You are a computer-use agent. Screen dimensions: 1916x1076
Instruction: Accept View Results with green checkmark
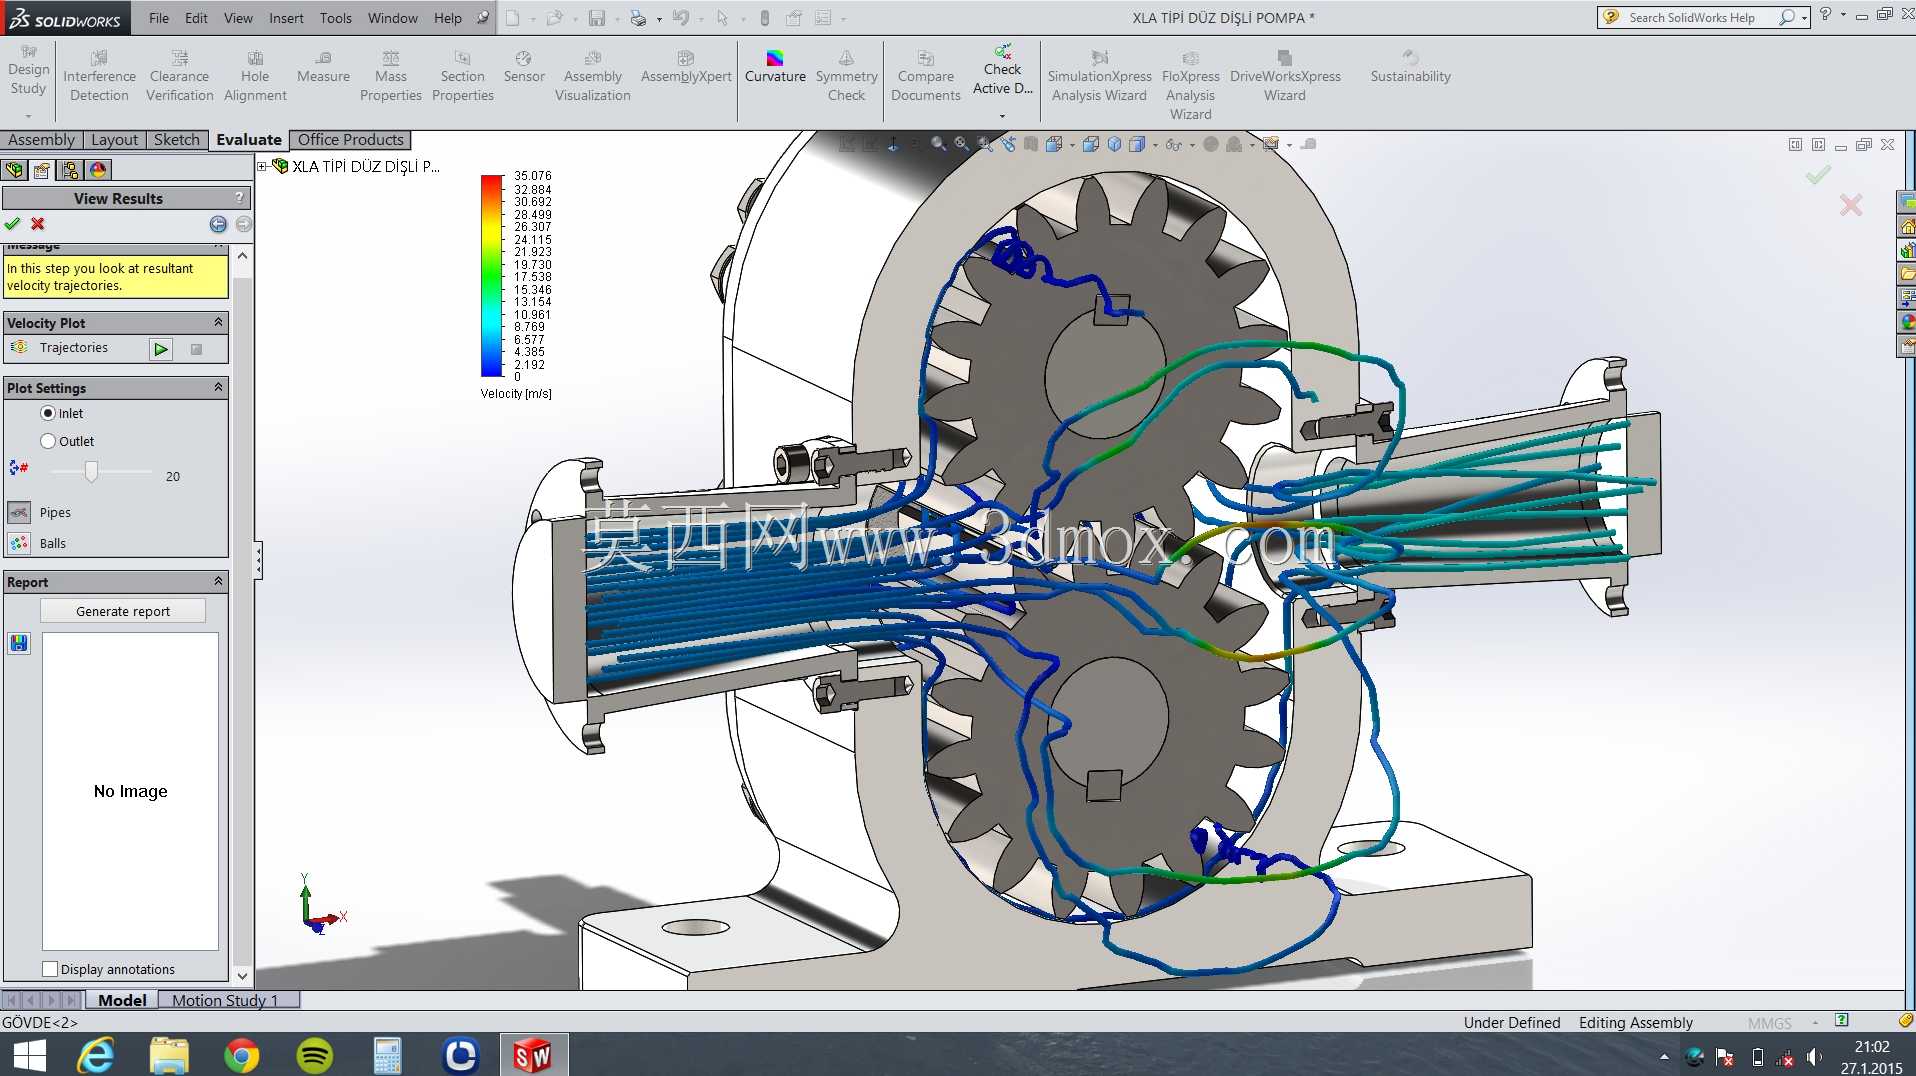click(13, 224)
